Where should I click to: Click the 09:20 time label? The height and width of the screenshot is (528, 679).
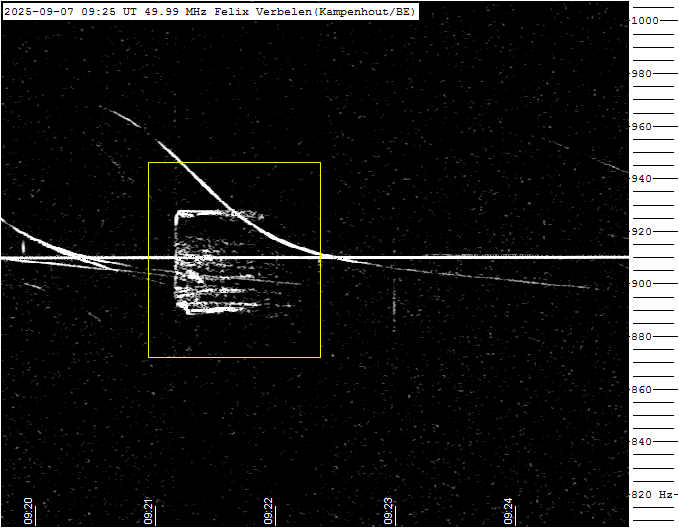(x=29, y=511)
